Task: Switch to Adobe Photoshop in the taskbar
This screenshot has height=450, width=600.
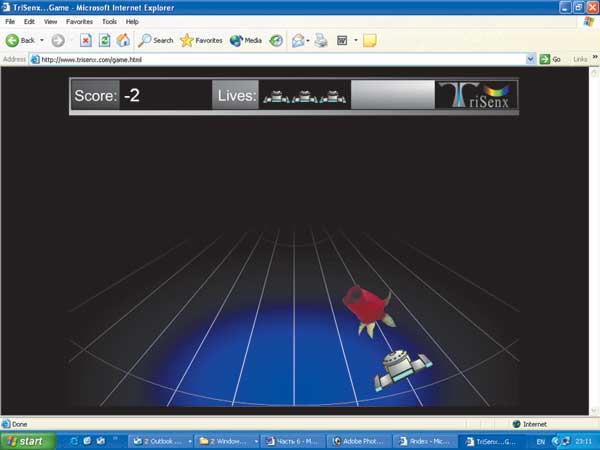Action: pos(358,440)
